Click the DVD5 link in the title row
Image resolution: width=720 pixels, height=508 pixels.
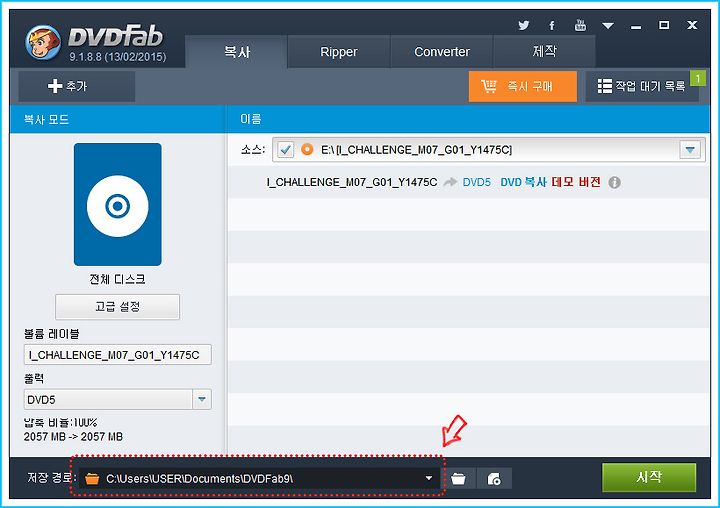(477, 182)
